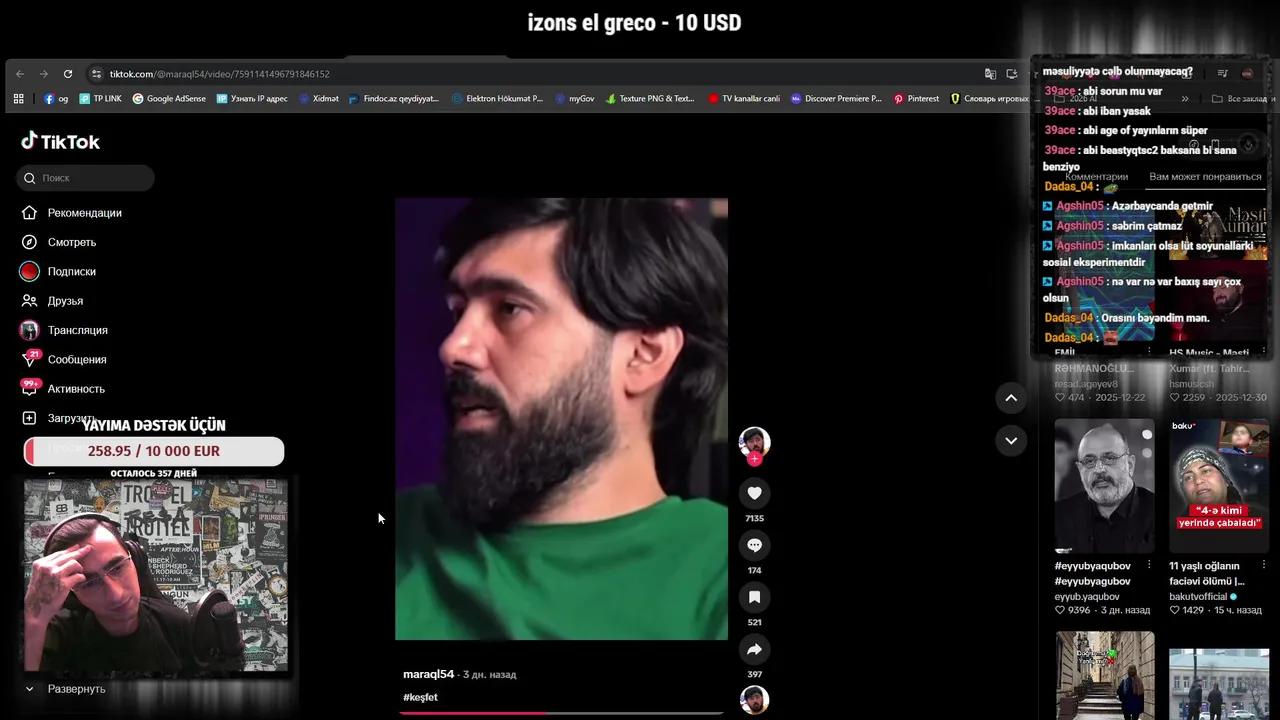This screenshot has height=720, width=1280.
Task: Open the Discover Premiere P... bookmark
Action: 836,99
